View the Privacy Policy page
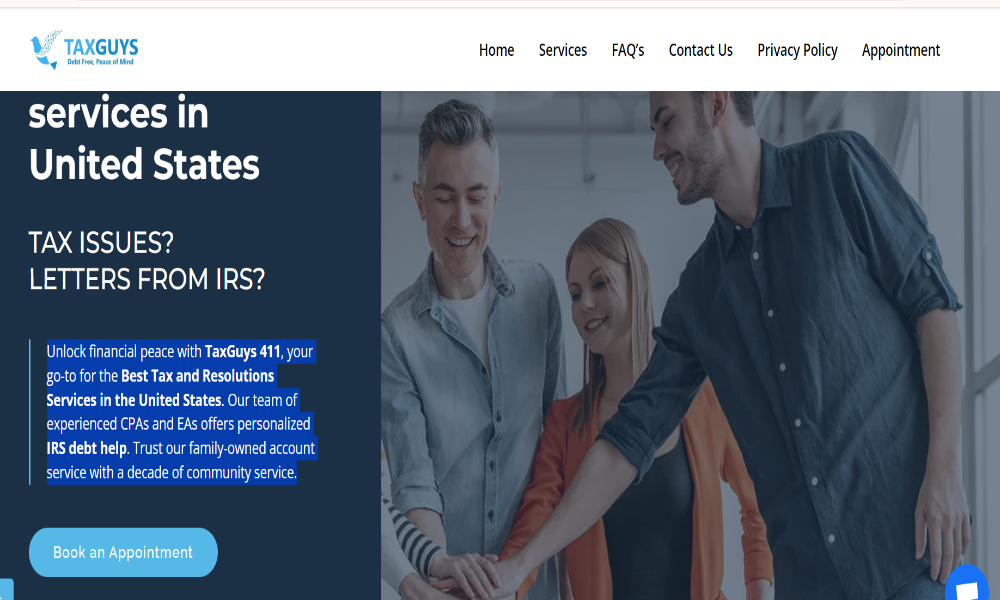Screen dimensions: 1000x600 click(797, 50)
